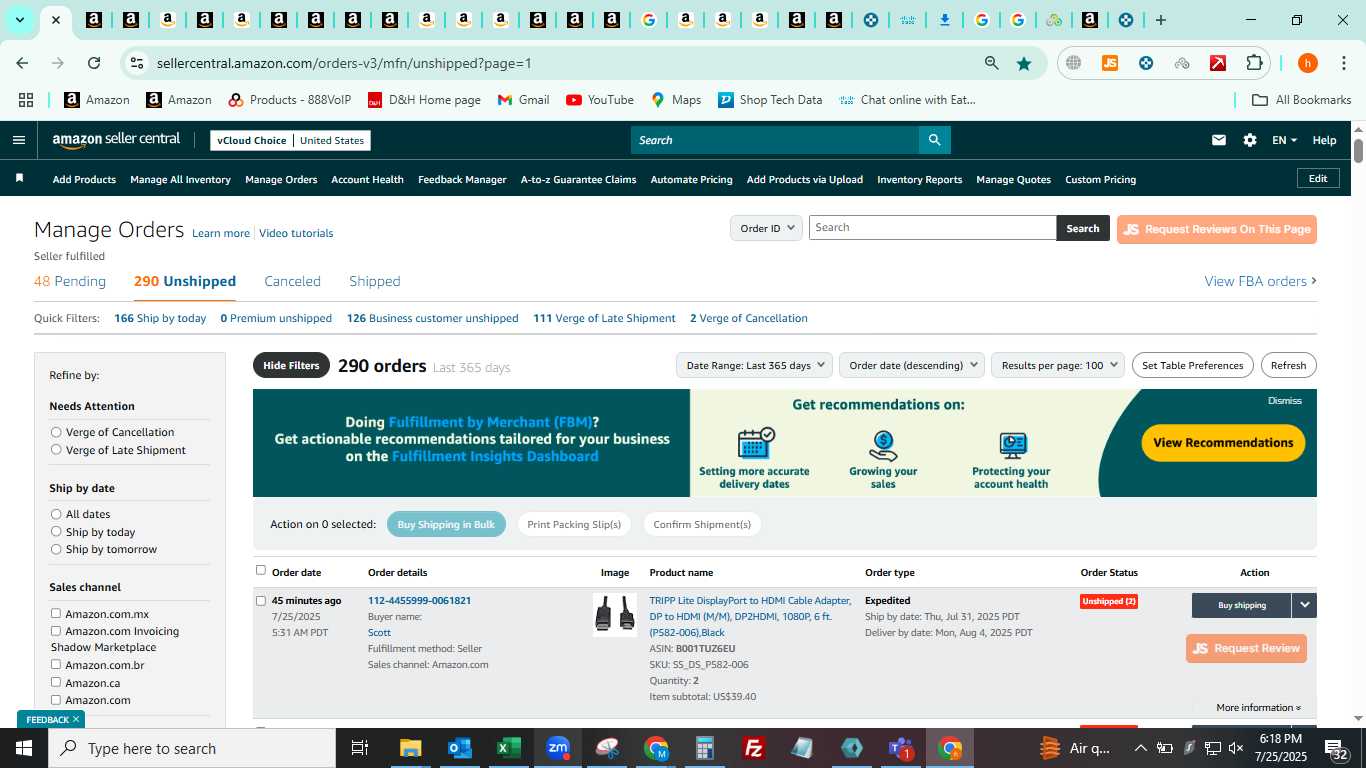Image resolution: width=1366 pixels, height=768 pixels.
Task: Open the Order ID search-type dropdown
Action: [766, 228]
